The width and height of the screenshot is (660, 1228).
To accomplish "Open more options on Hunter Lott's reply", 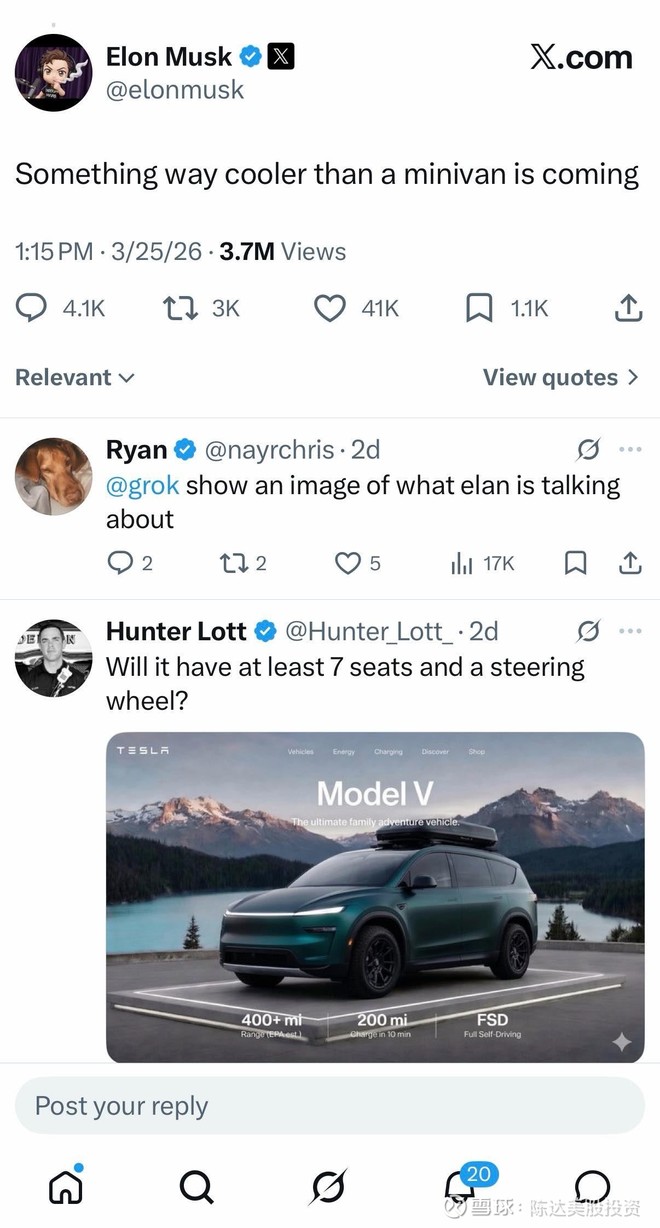I will (630, 632).
